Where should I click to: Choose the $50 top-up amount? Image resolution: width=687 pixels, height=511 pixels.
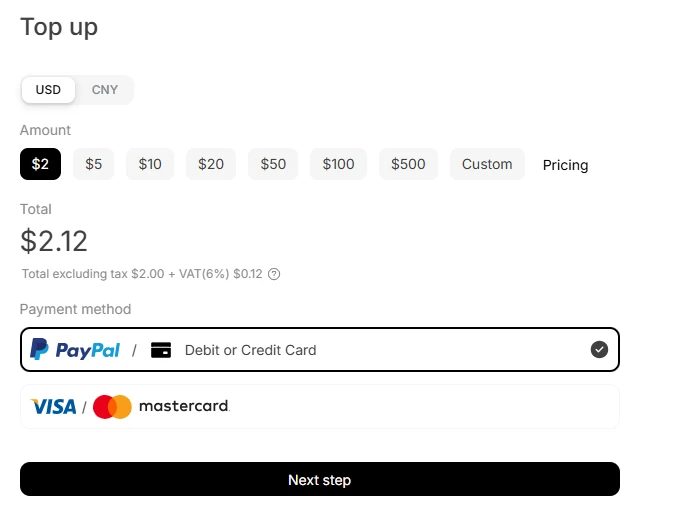(x=273, y=164)
